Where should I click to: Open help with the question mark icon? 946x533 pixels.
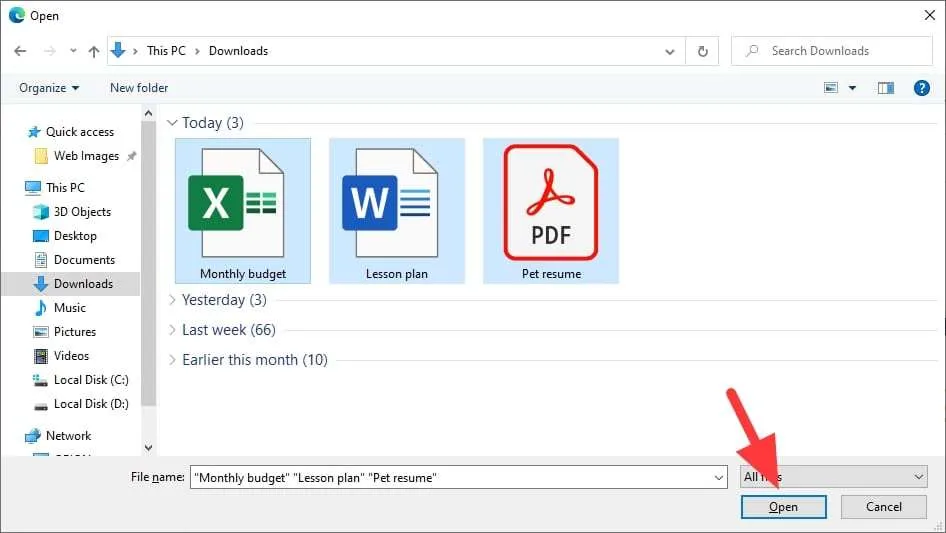tap(921, 88)
